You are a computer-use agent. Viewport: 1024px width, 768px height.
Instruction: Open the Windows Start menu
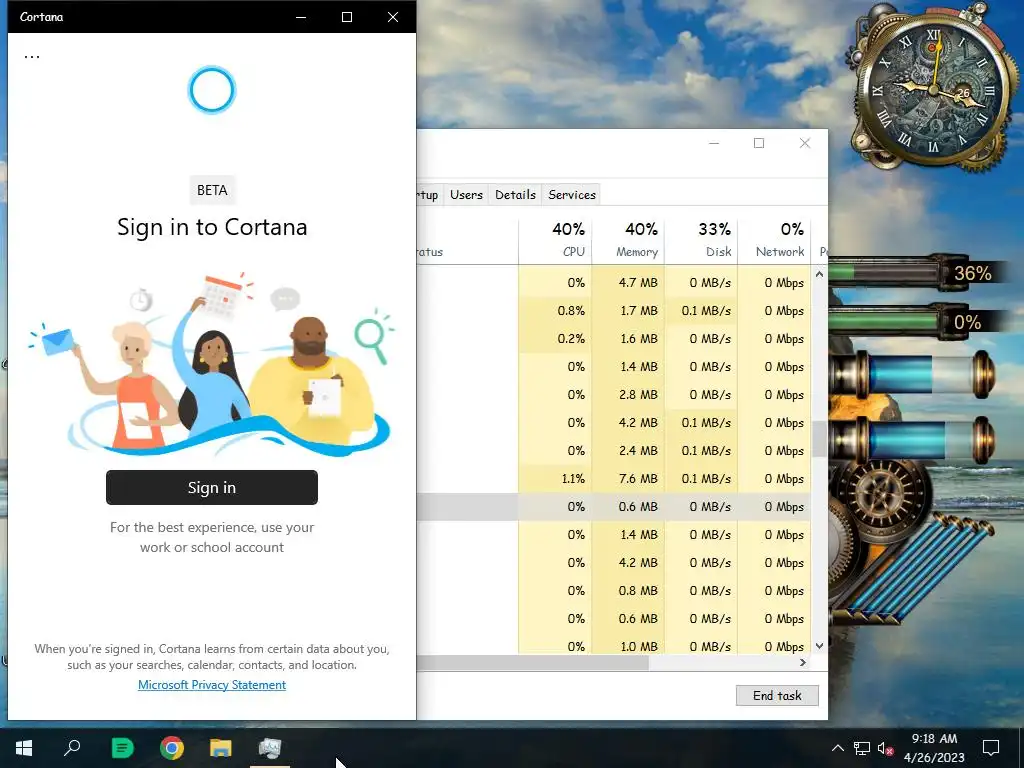(24, 748)
